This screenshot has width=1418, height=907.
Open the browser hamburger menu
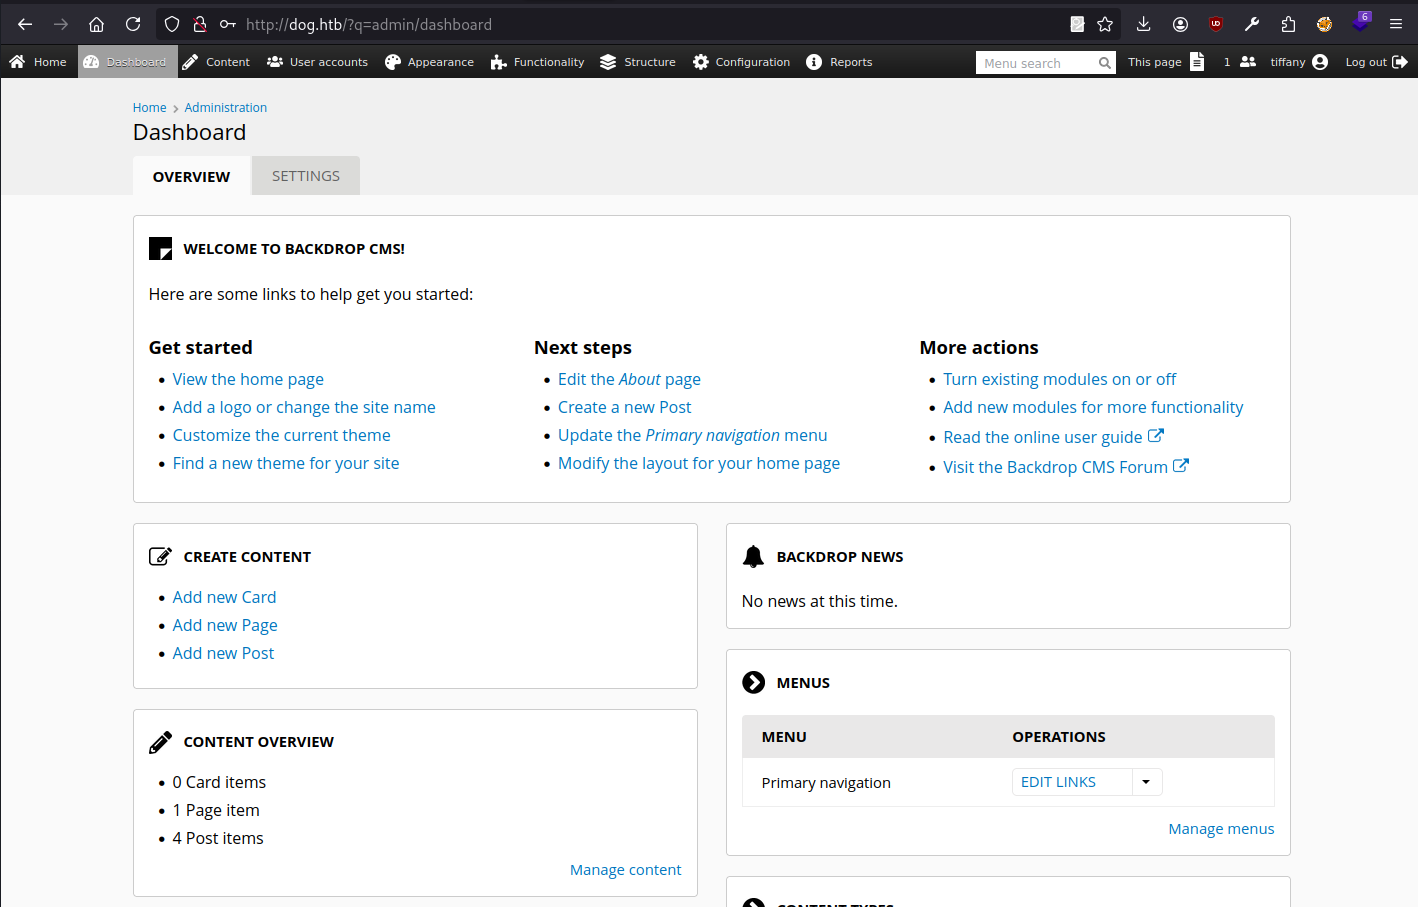(x=1396, y=24)
